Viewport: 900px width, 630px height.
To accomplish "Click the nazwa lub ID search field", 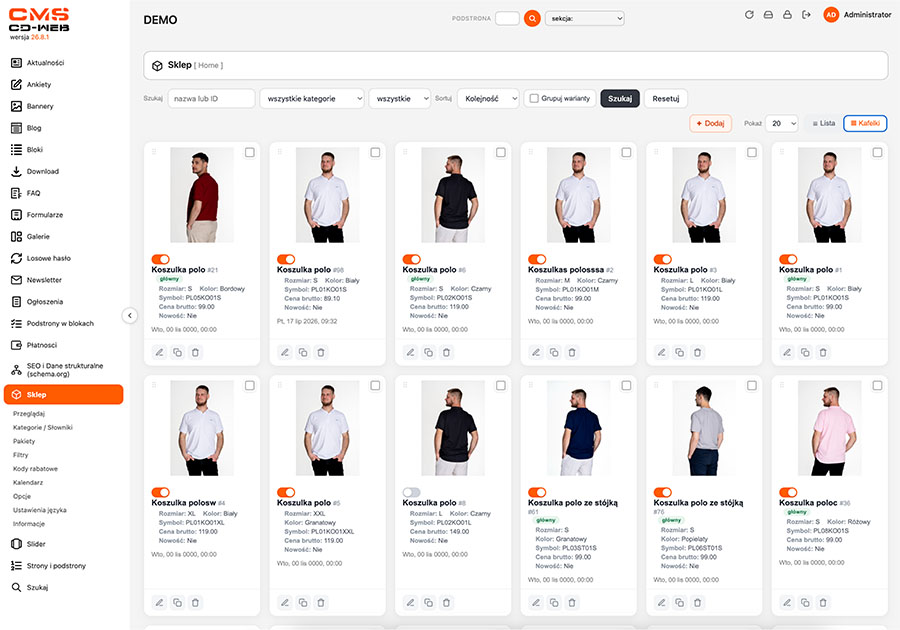I will (211, 99).
